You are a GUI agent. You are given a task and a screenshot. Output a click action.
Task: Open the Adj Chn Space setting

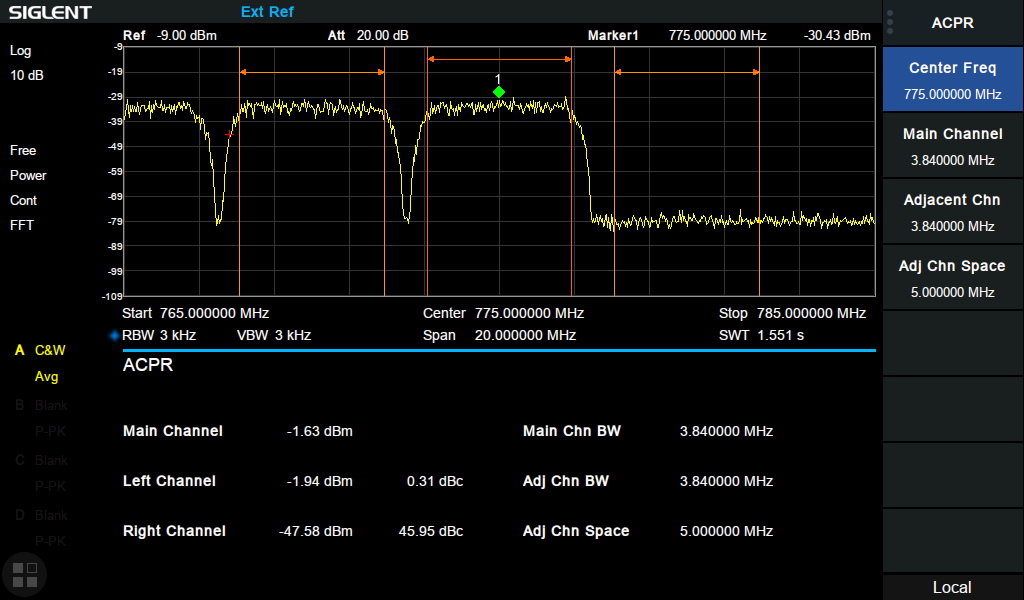click(x=952, y=278)
